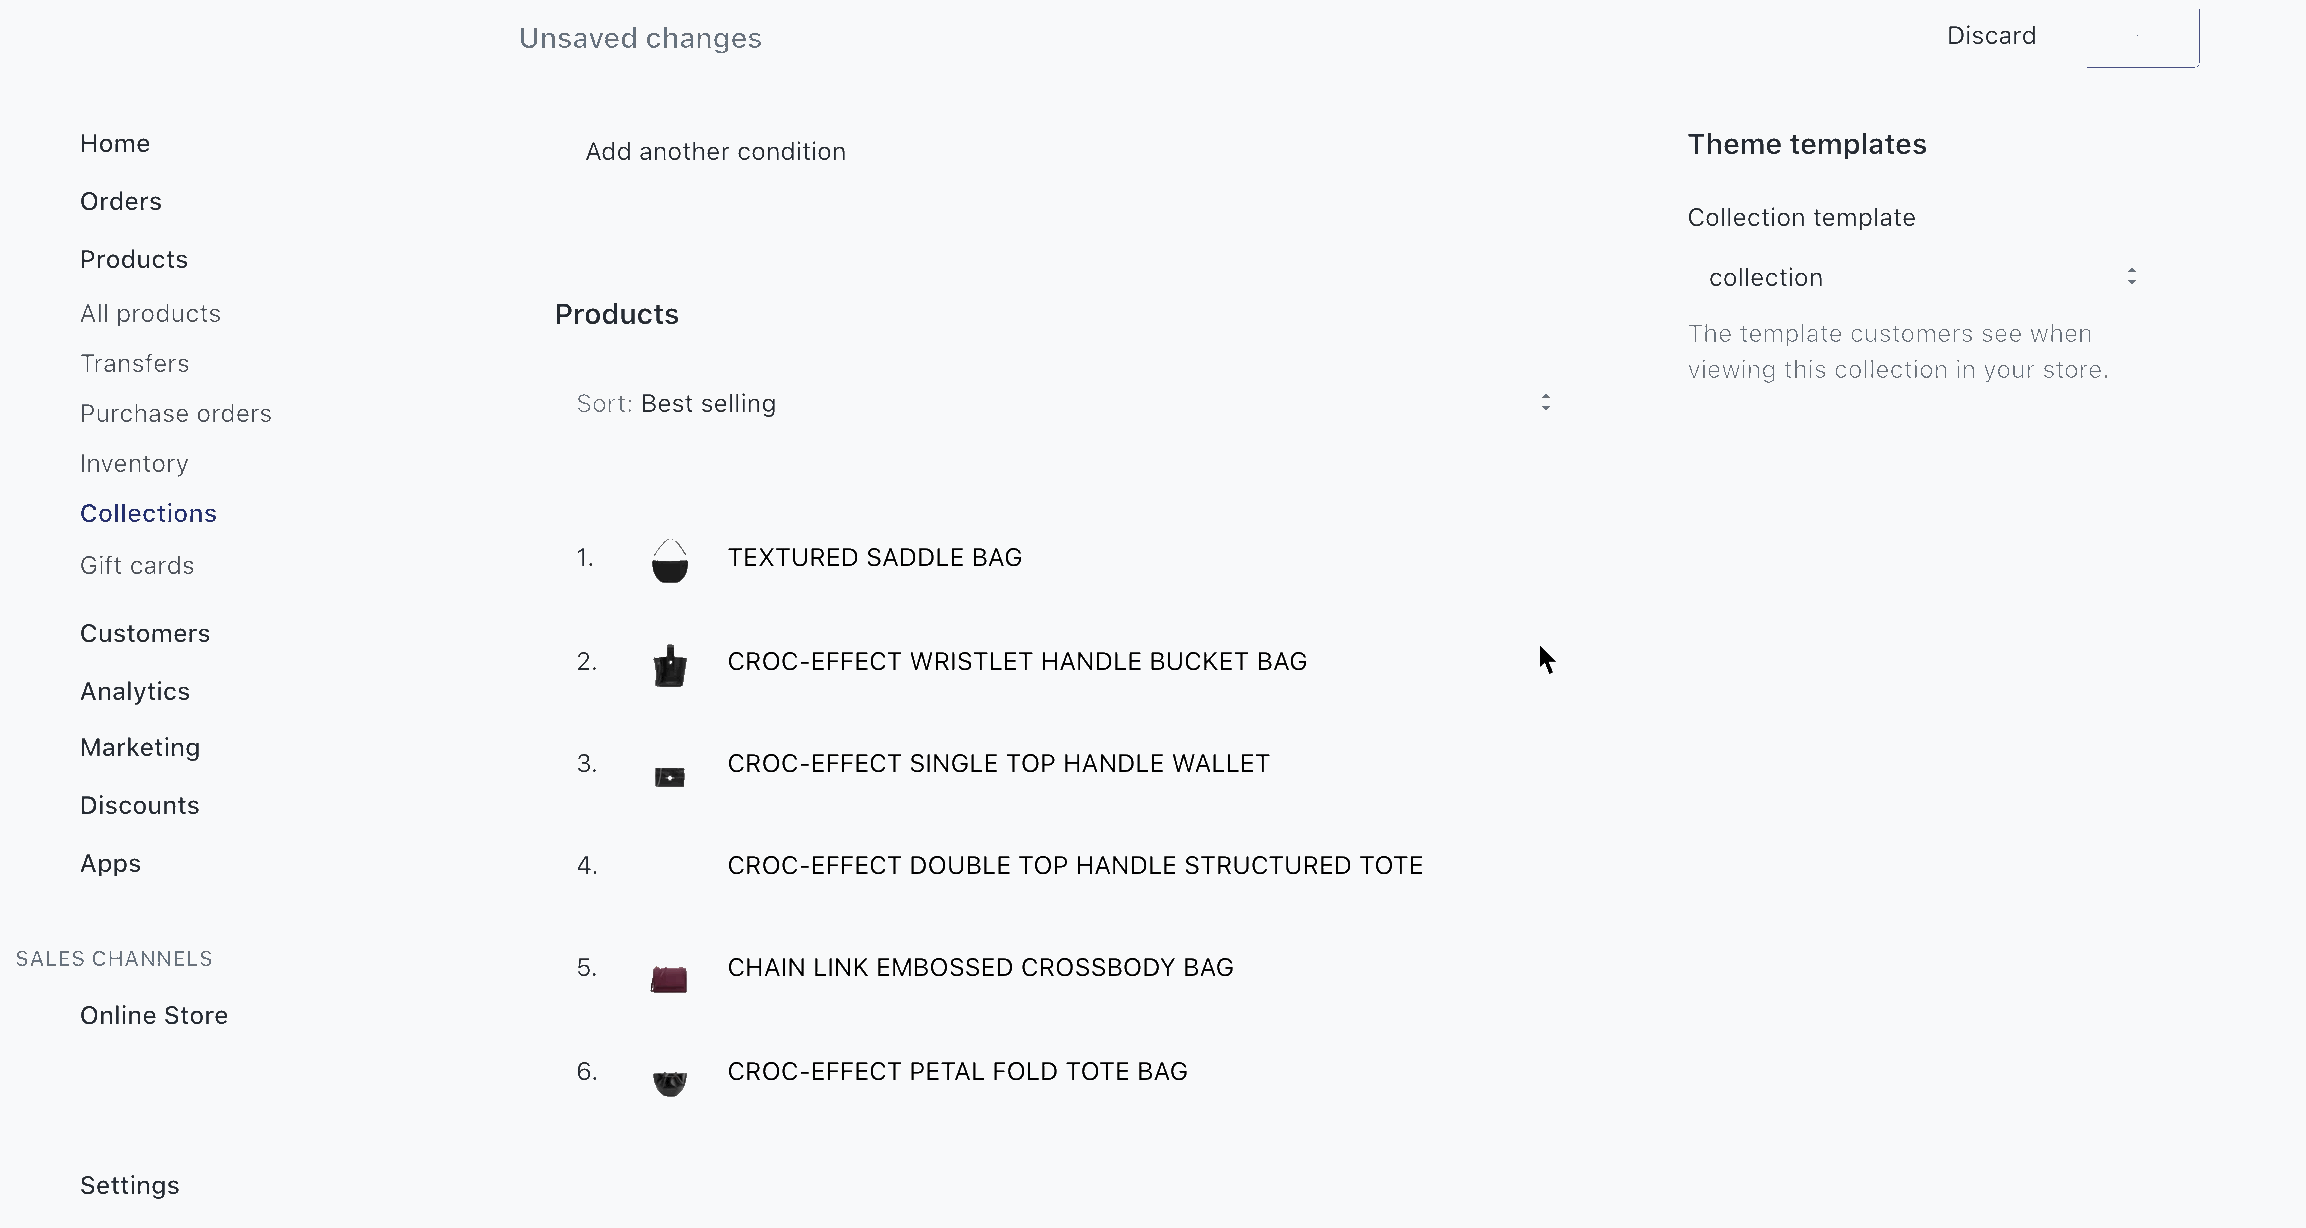Click the Croc-Effect Double Top Handle Tote thumbnail
2306x1228 pixels.
[x=668, y=865]
